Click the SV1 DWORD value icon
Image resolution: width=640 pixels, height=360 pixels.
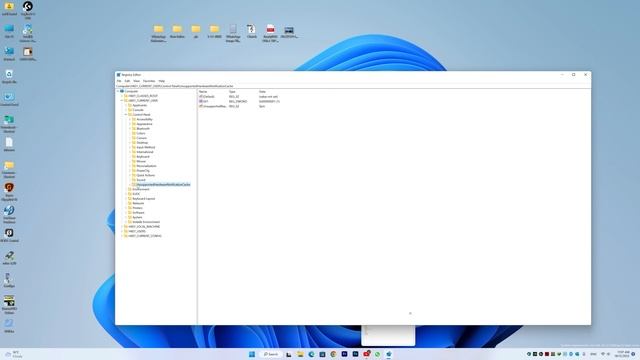pyautogui.click(x=201, y=101)
